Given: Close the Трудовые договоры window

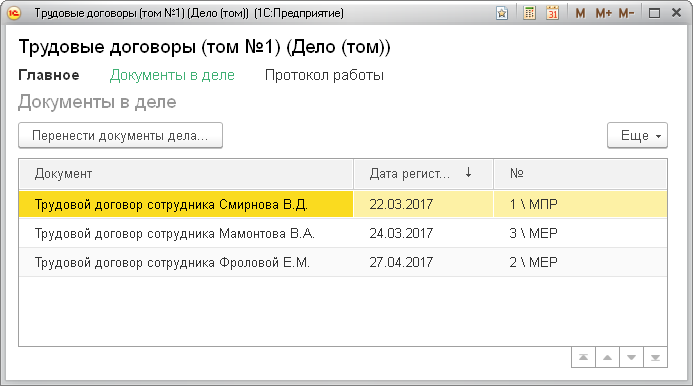Looking at the screenshot, I should pos(676,13).
